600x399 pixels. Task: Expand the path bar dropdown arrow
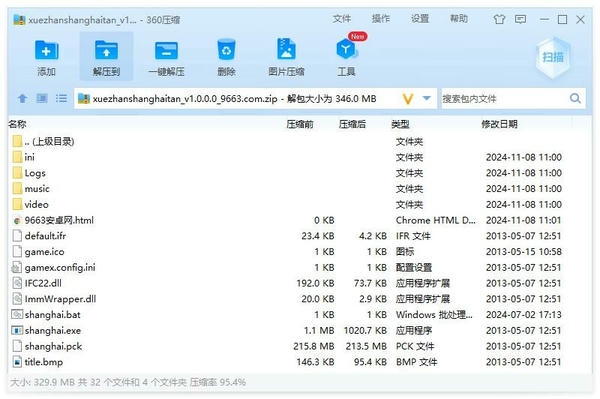pos(426,98)
